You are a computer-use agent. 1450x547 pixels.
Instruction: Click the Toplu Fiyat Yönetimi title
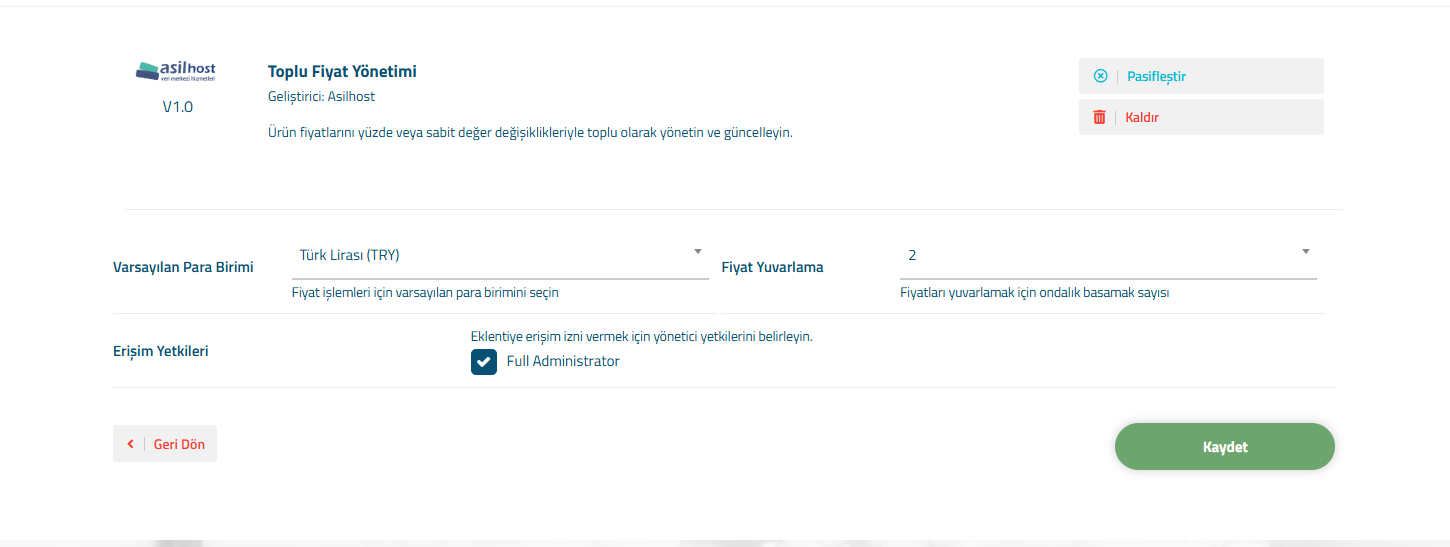(x=342, y=72)
